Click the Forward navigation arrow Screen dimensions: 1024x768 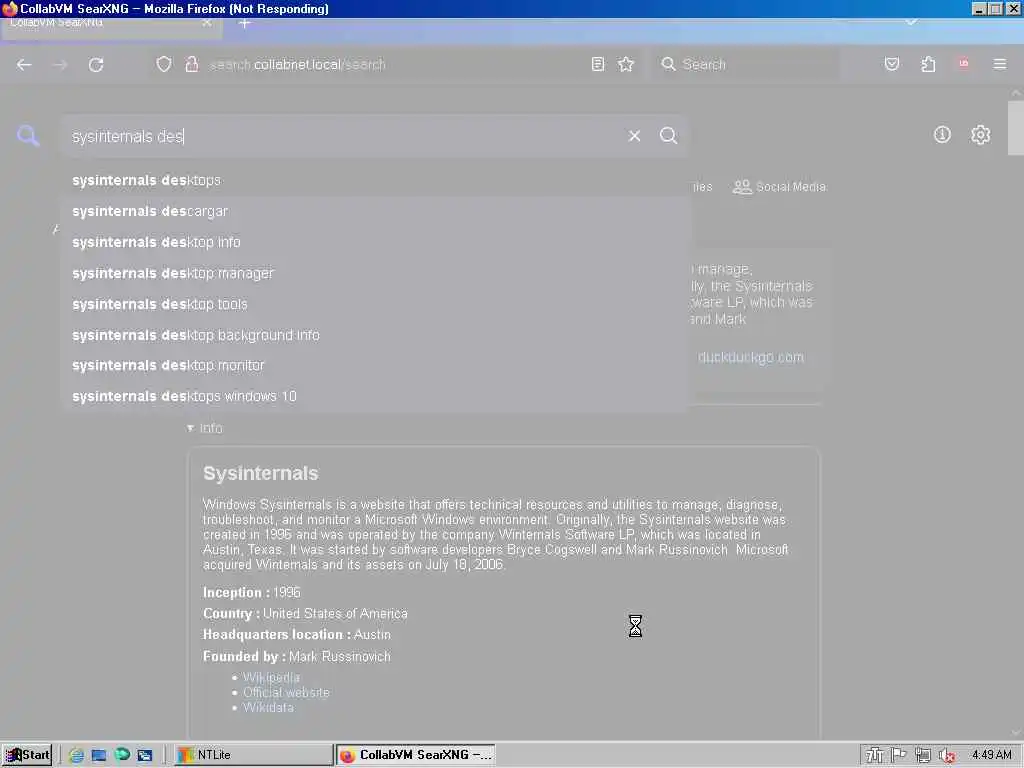(59, 65)
